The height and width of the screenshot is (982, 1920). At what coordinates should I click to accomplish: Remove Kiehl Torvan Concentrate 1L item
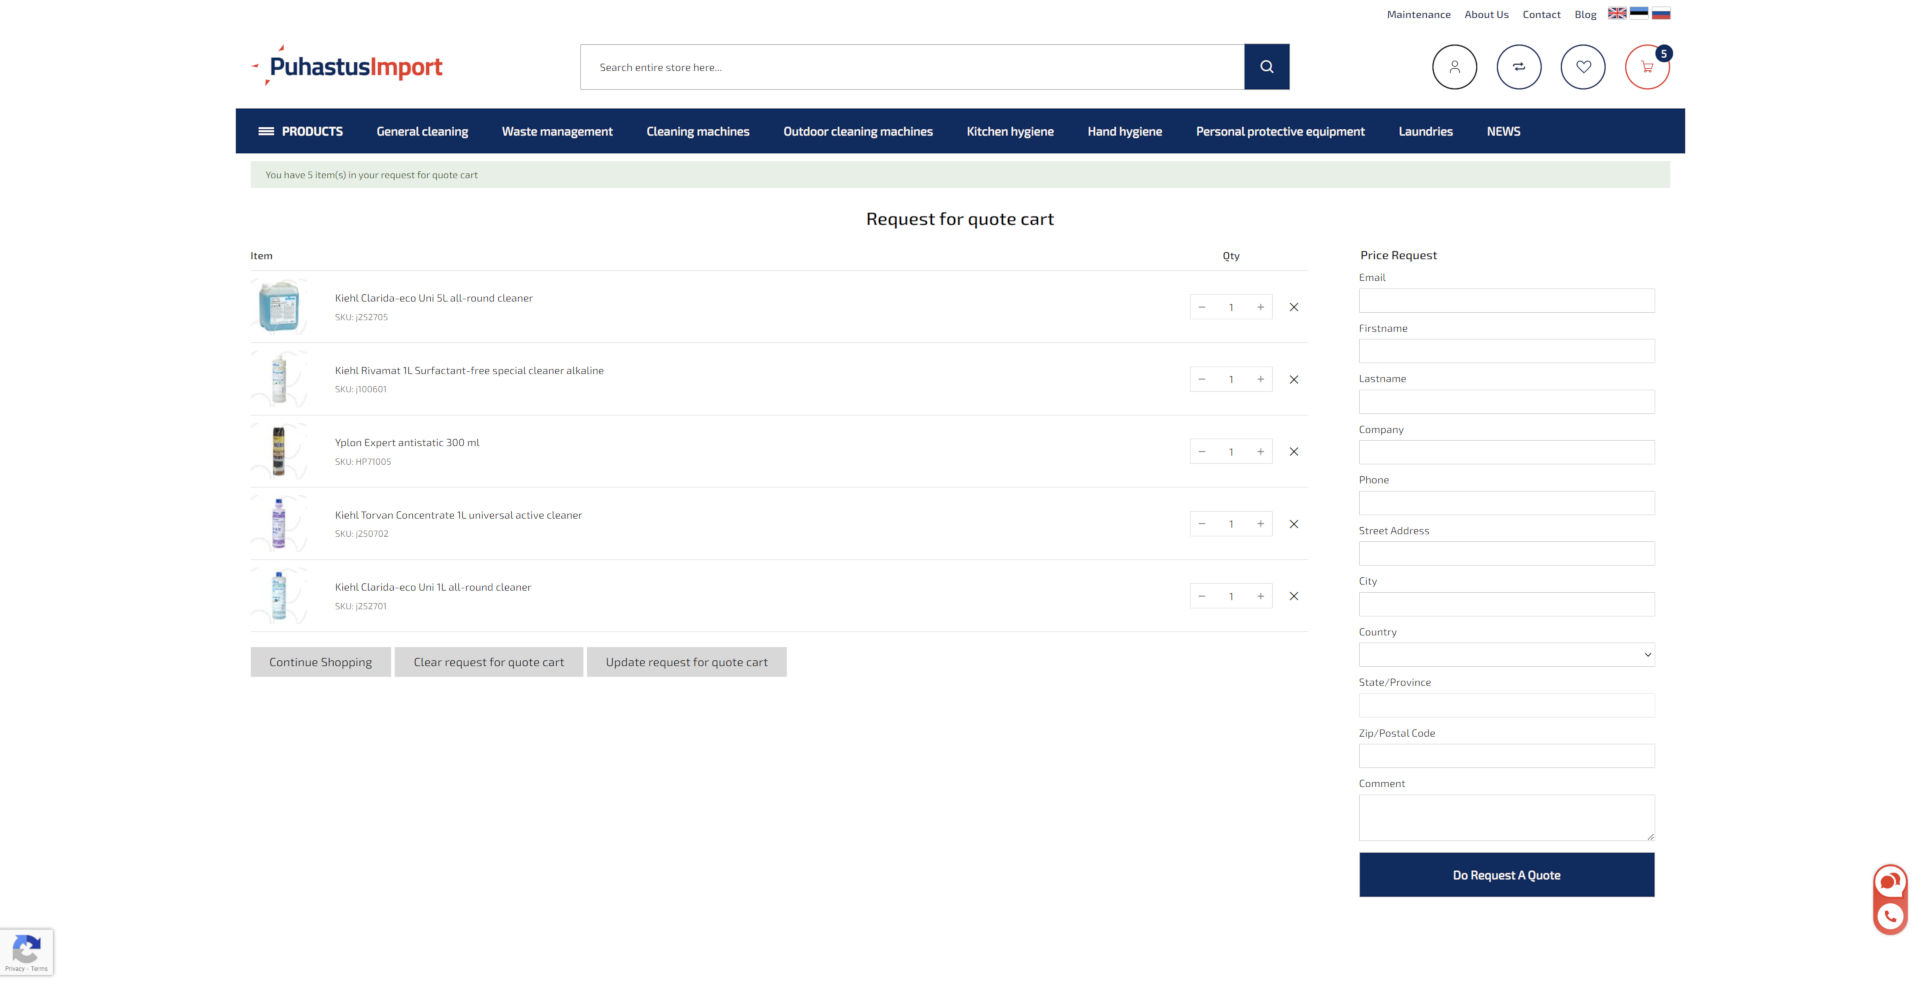[x=1293, y=524]
